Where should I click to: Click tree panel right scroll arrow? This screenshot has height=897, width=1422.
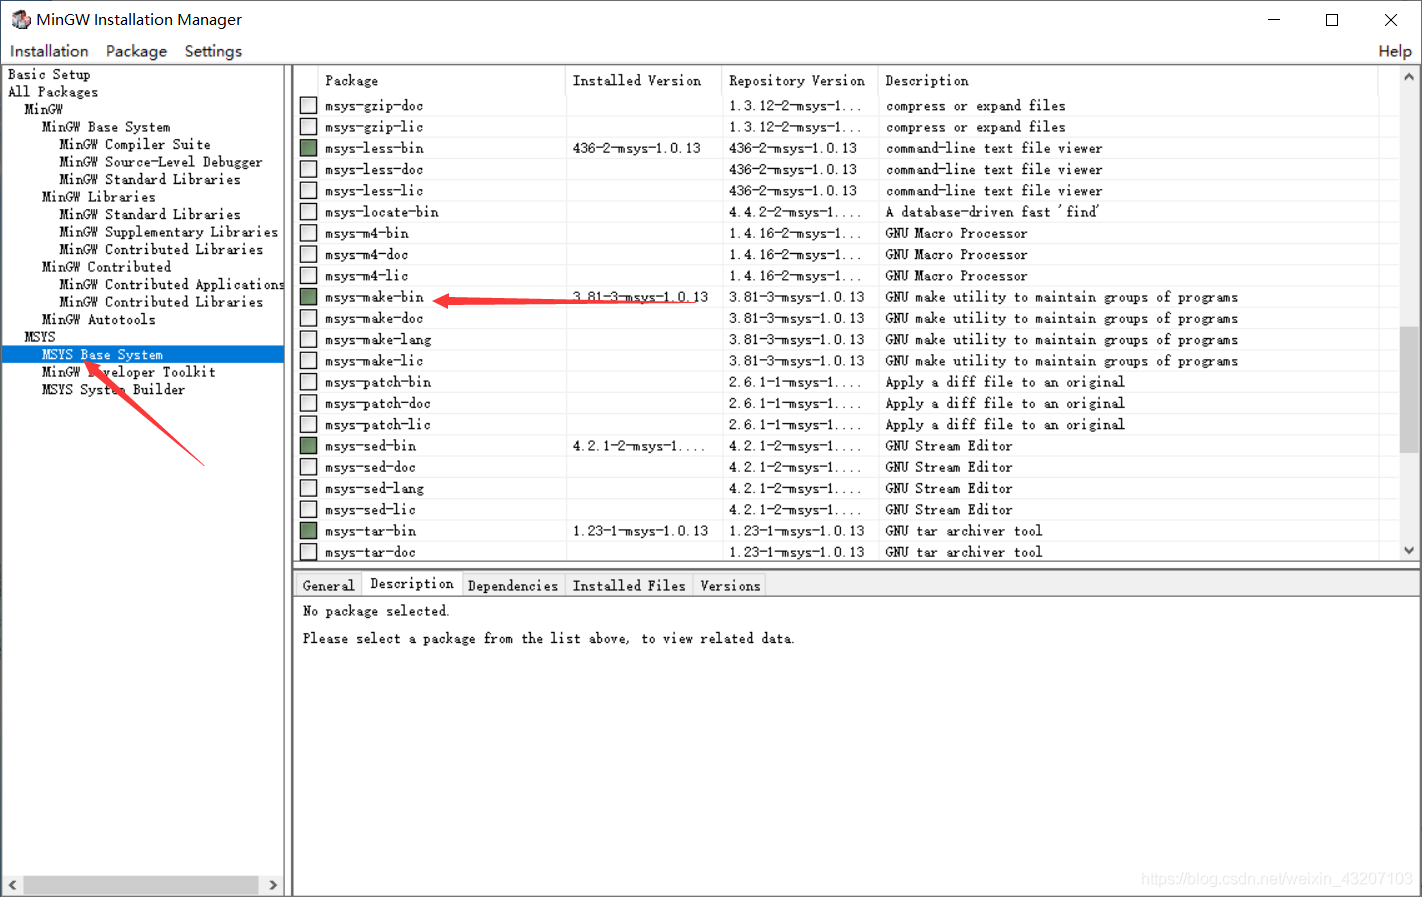273,885
